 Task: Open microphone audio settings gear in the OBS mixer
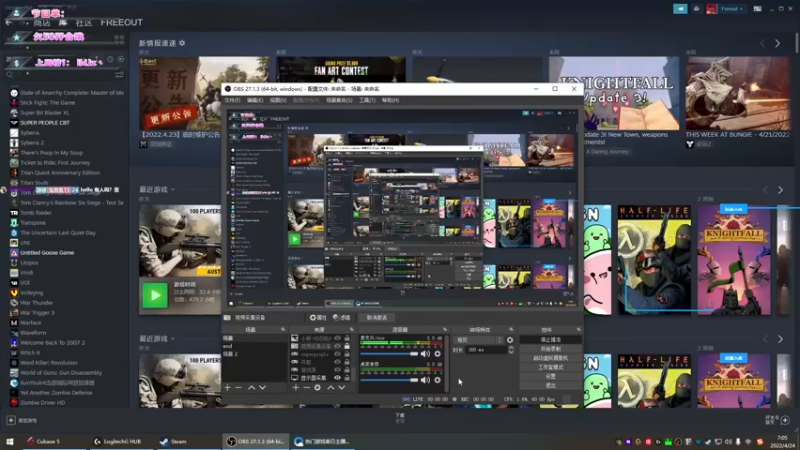tap(437, 354)
